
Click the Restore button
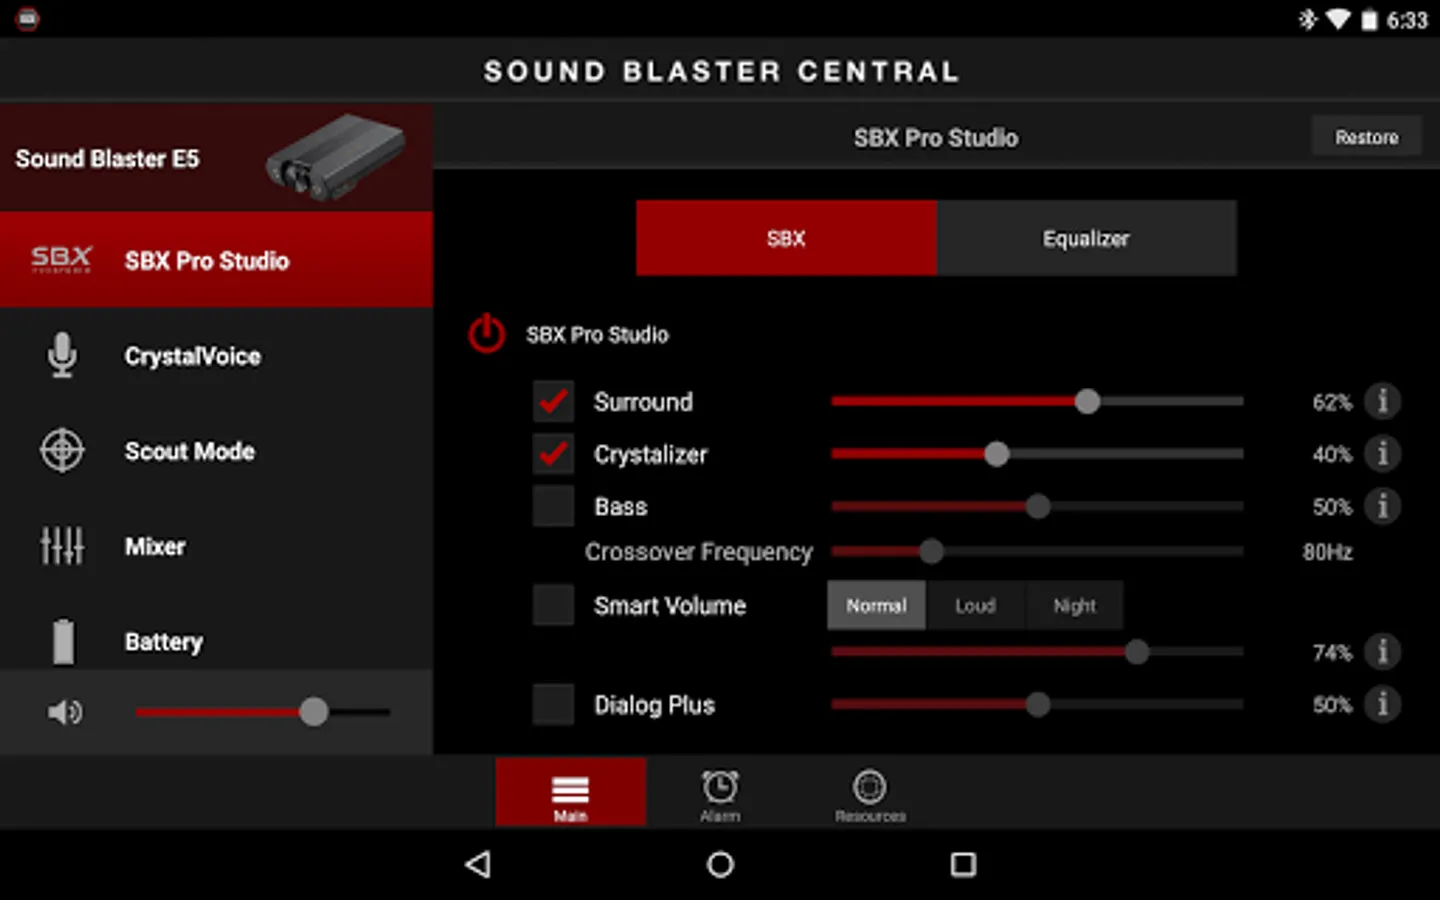1366,137
